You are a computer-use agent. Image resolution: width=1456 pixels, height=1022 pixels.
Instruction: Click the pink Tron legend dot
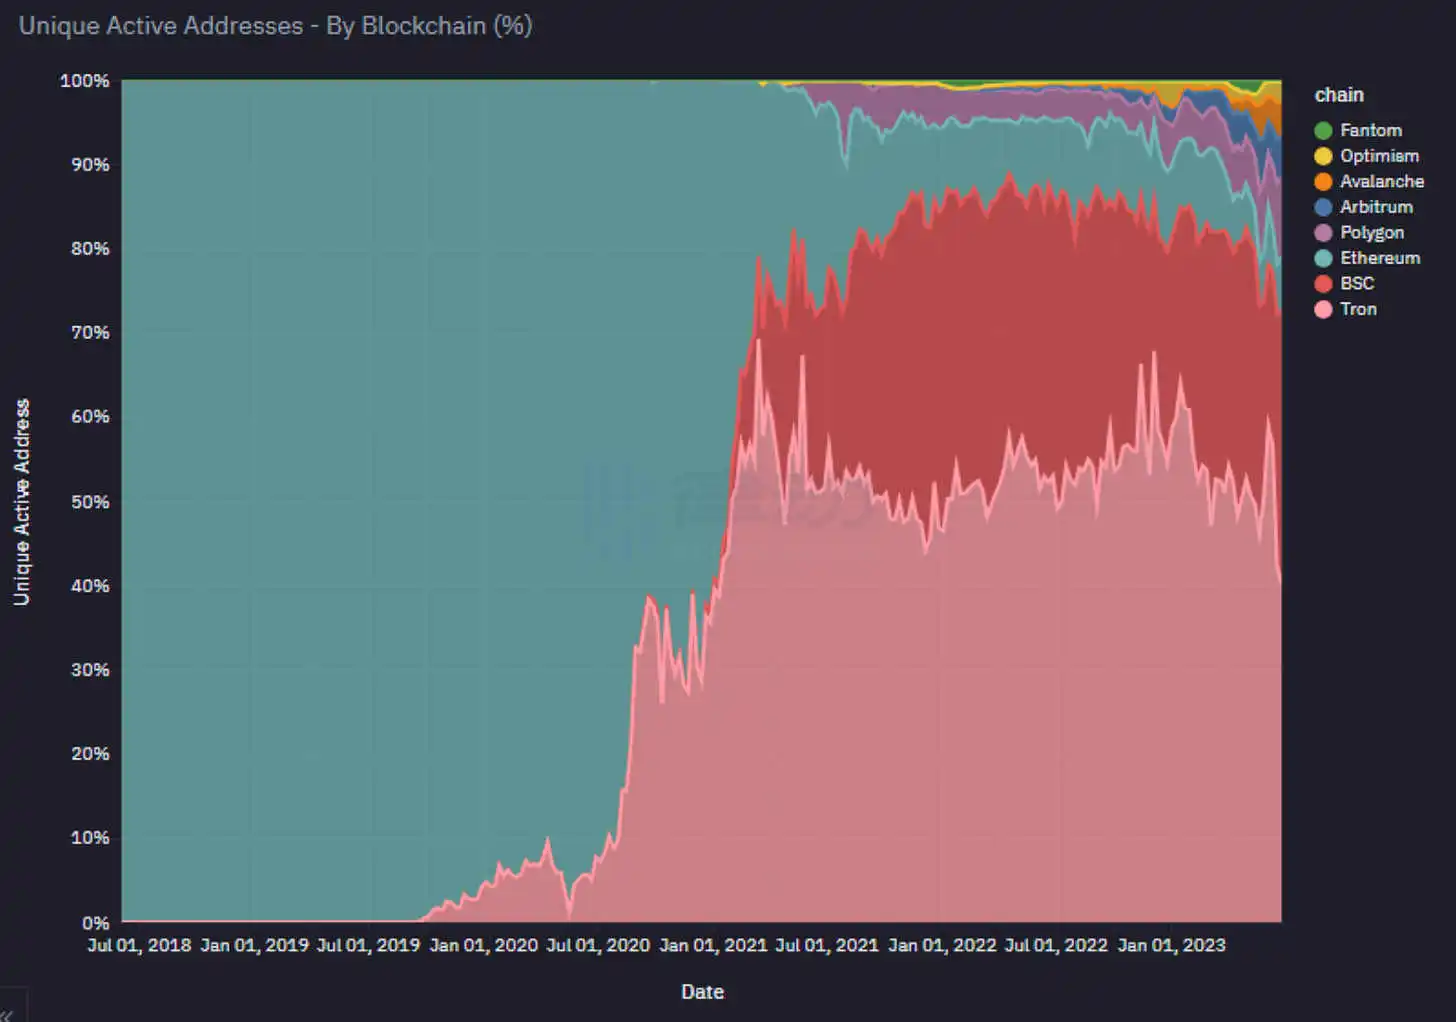click(x=1323, y=309)
